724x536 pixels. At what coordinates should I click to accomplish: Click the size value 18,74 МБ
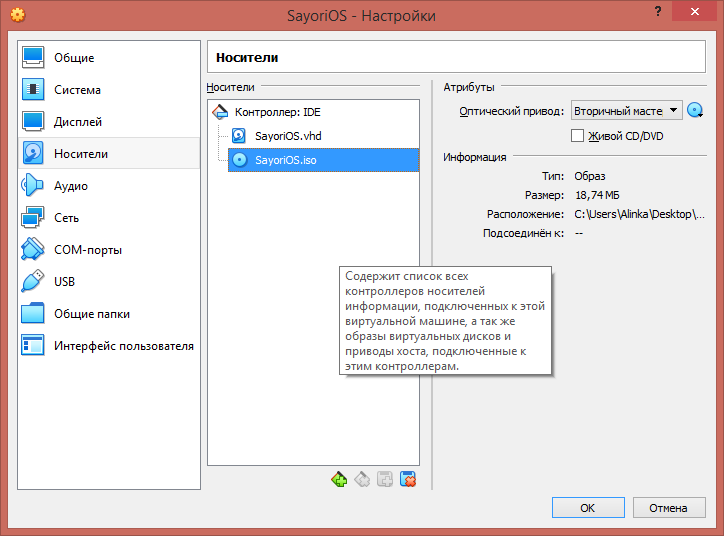tap(597, 195)
